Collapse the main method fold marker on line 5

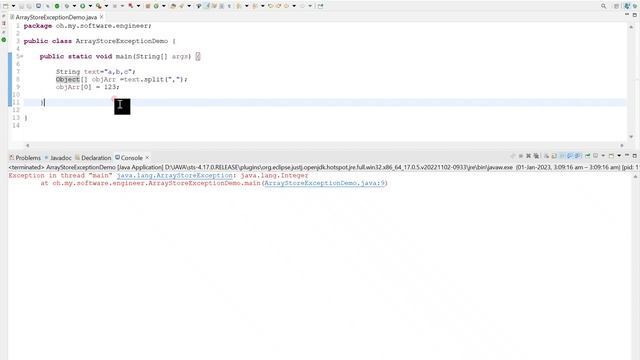coord(21,56)
